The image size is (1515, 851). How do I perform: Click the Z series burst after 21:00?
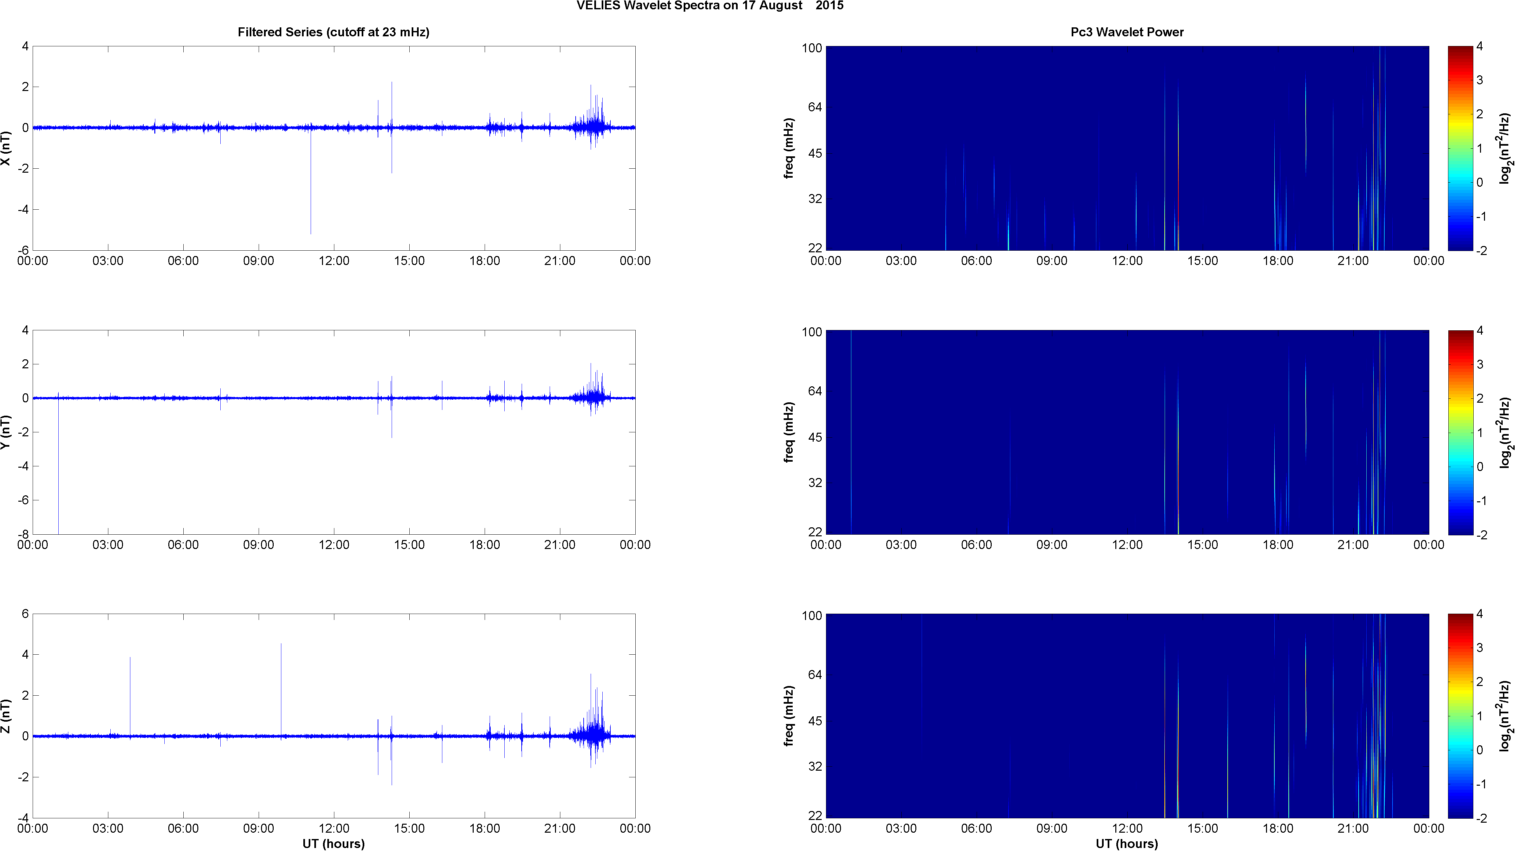[594, 720]
